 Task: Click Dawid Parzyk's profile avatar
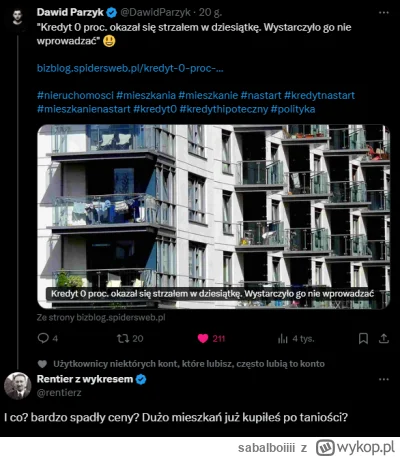[x=18, y=17]
